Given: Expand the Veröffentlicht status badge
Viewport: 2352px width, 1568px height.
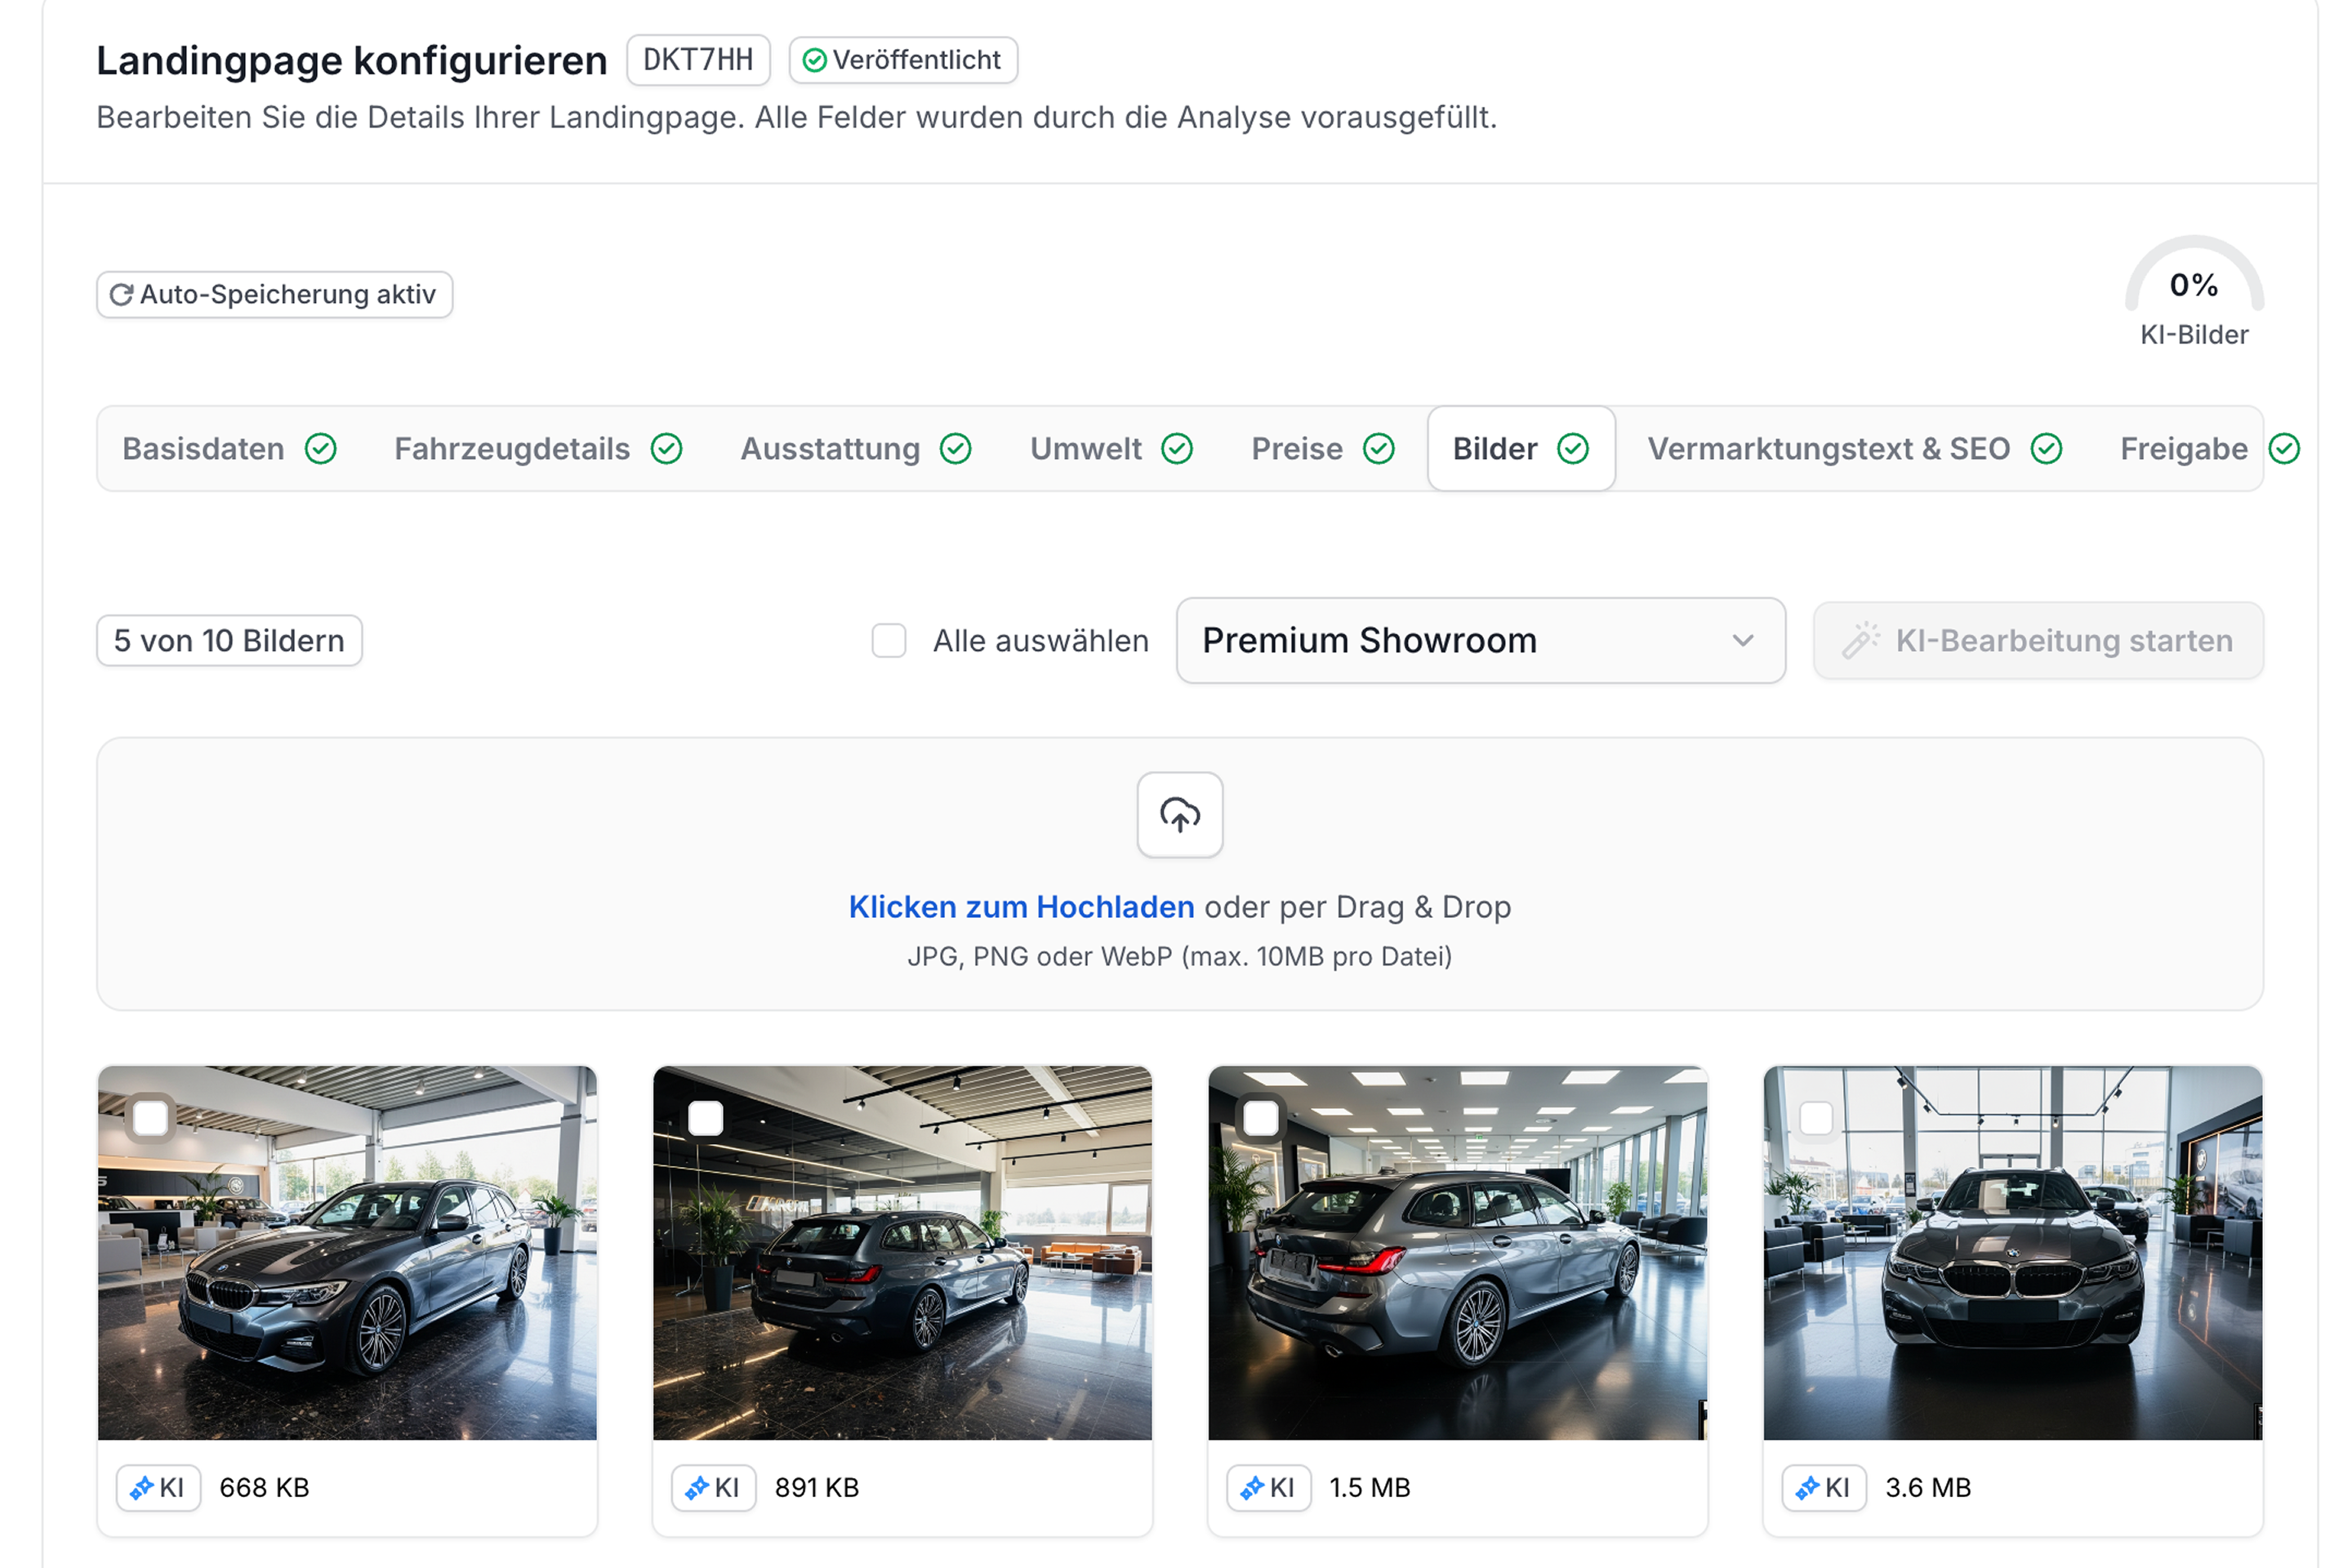Looking at the screenshot, I should [x=901, y=60].
